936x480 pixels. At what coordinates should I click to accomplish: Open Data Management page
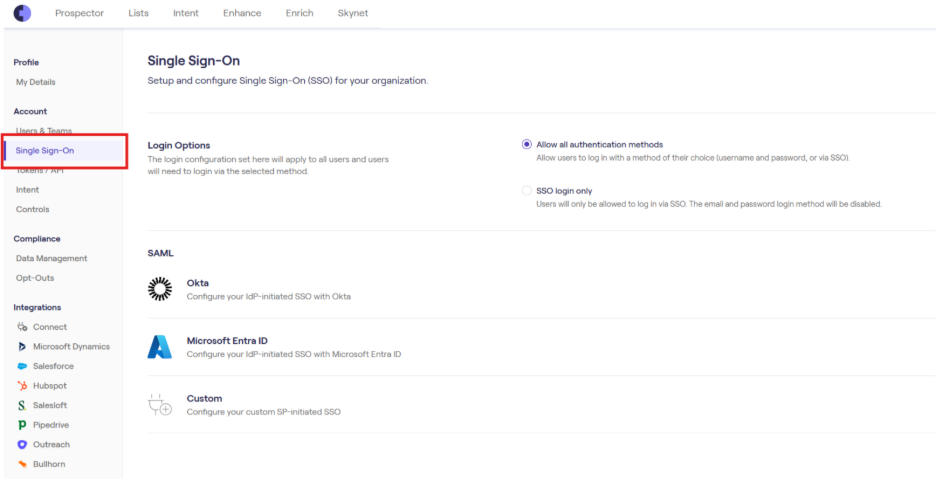(51, 259)
